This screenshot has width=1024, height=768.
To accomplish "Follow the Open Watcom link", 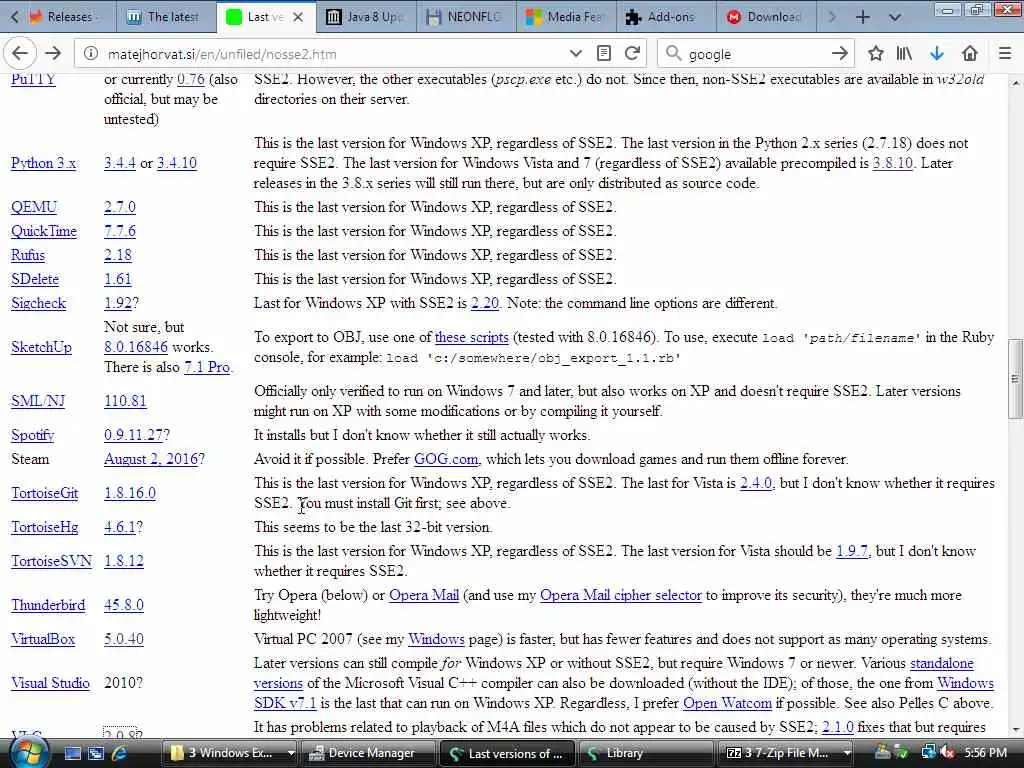I will pos(727,703).
